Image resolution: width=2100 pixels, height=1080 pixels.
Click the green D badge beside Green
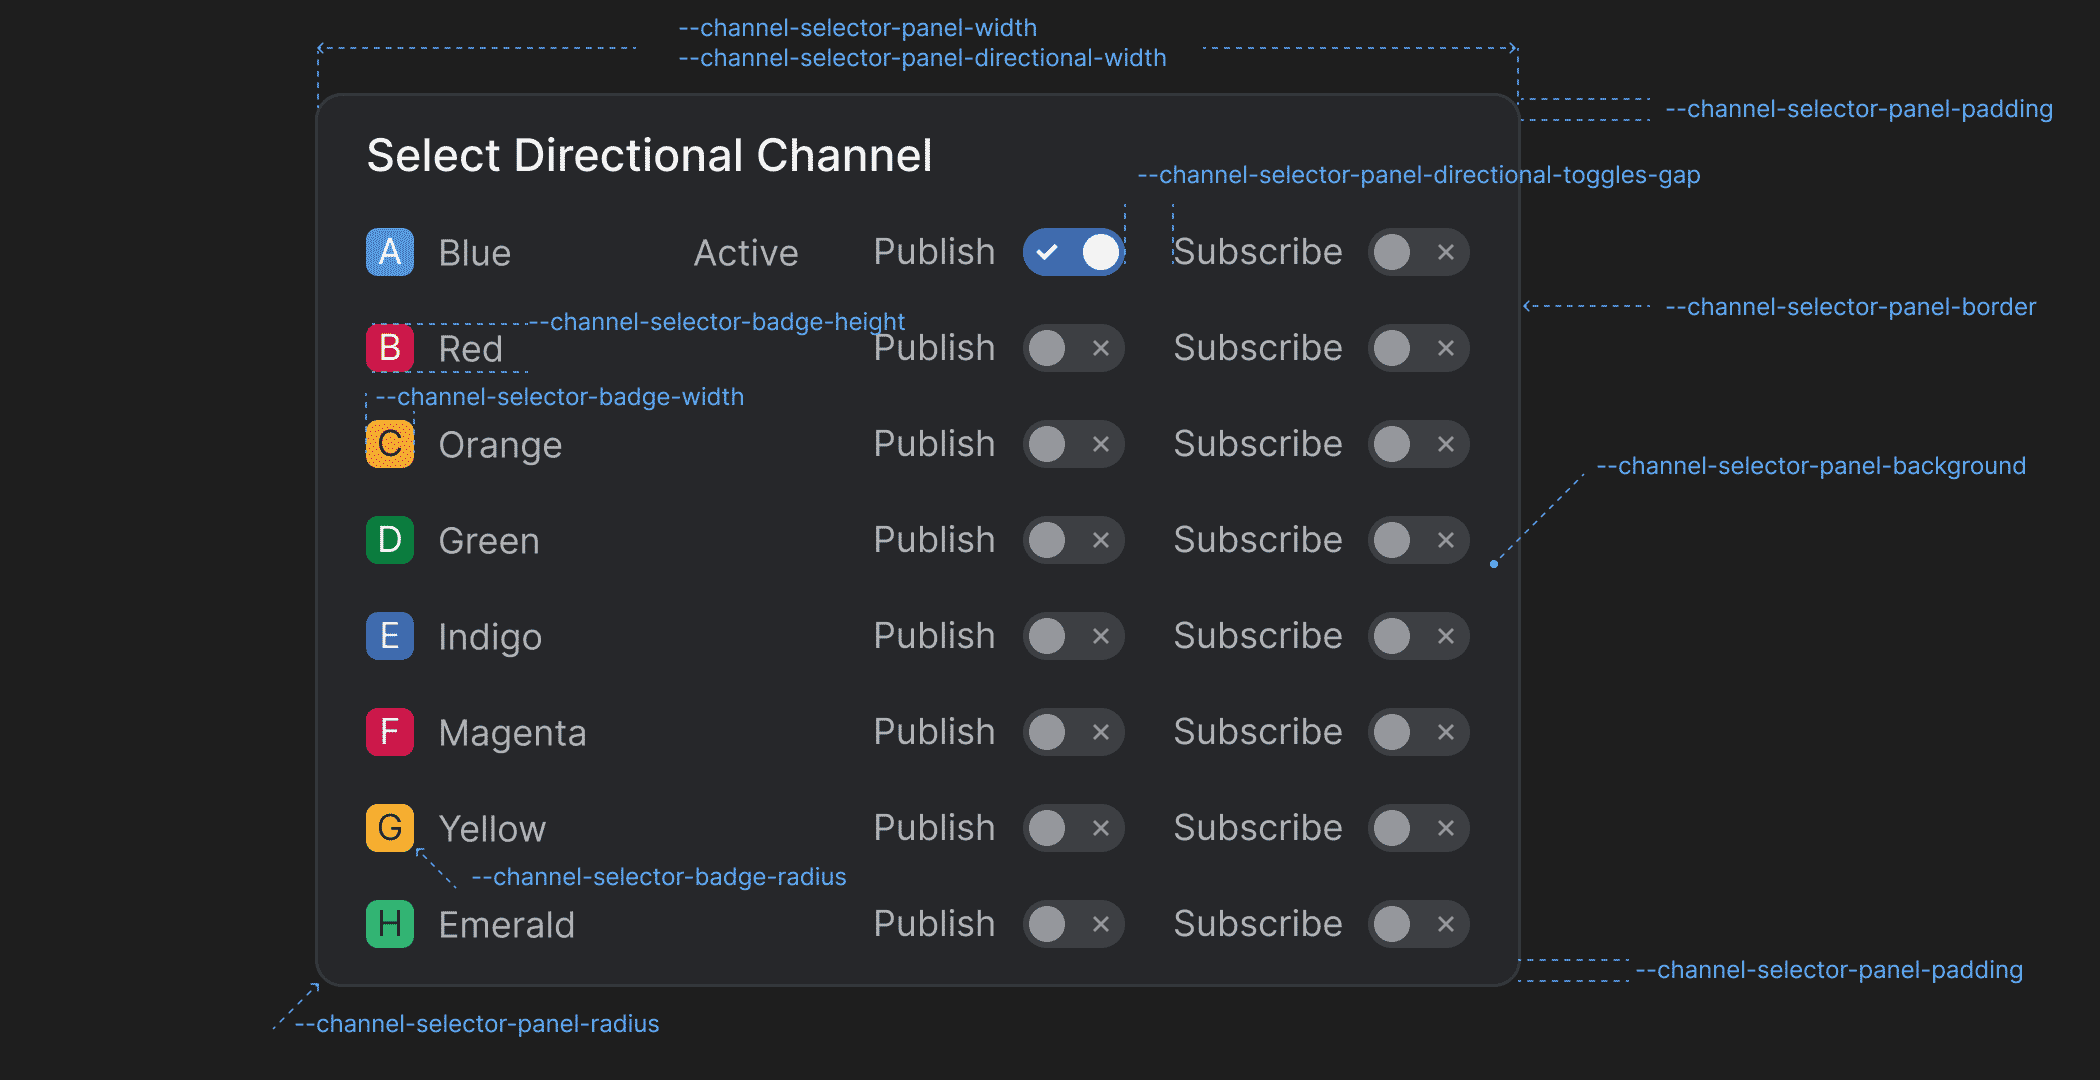pyautogui.click(x=389, y=540)
